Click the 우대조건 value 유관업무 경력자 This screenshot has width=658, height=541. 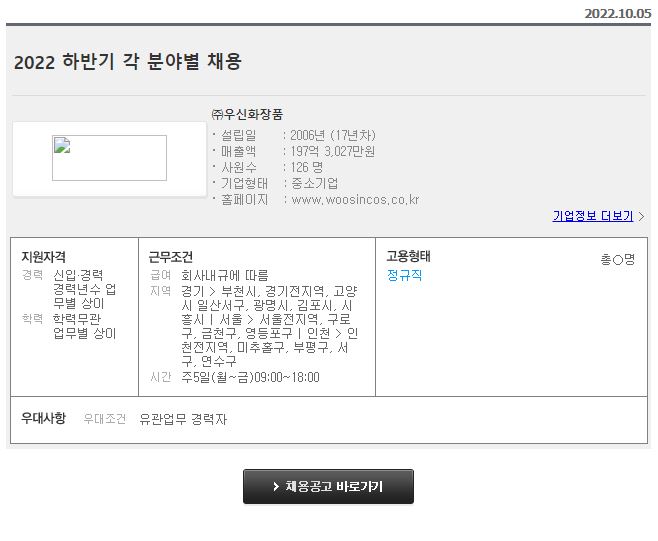point(183,419)
